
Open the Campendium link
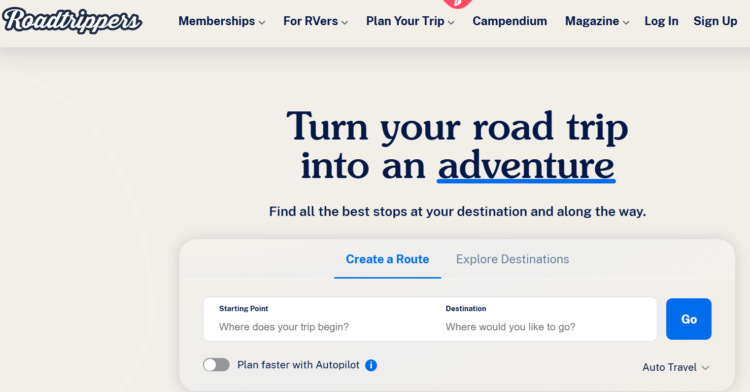tap(510, 22)
